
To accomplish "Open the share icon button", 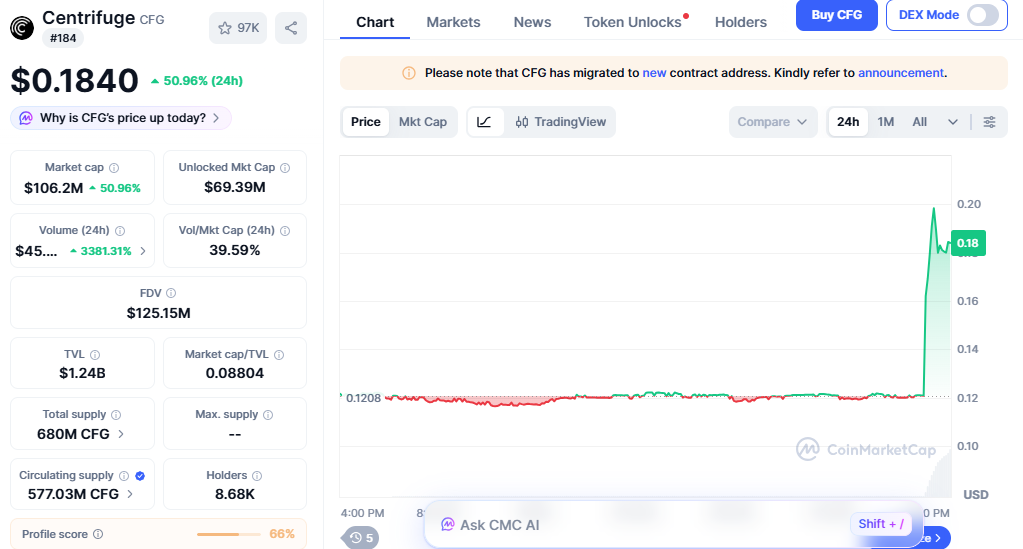I will pos(291,28).
